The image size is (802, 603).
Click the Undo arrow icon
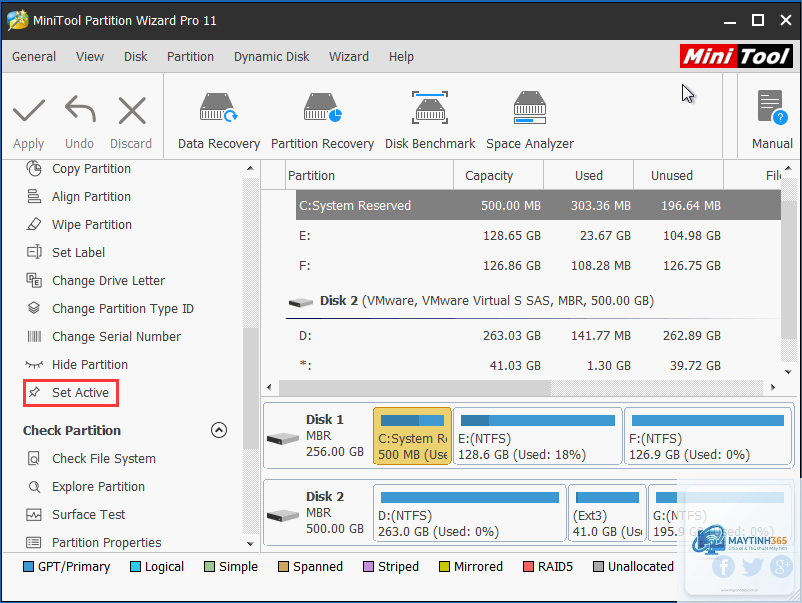[80, 109]
